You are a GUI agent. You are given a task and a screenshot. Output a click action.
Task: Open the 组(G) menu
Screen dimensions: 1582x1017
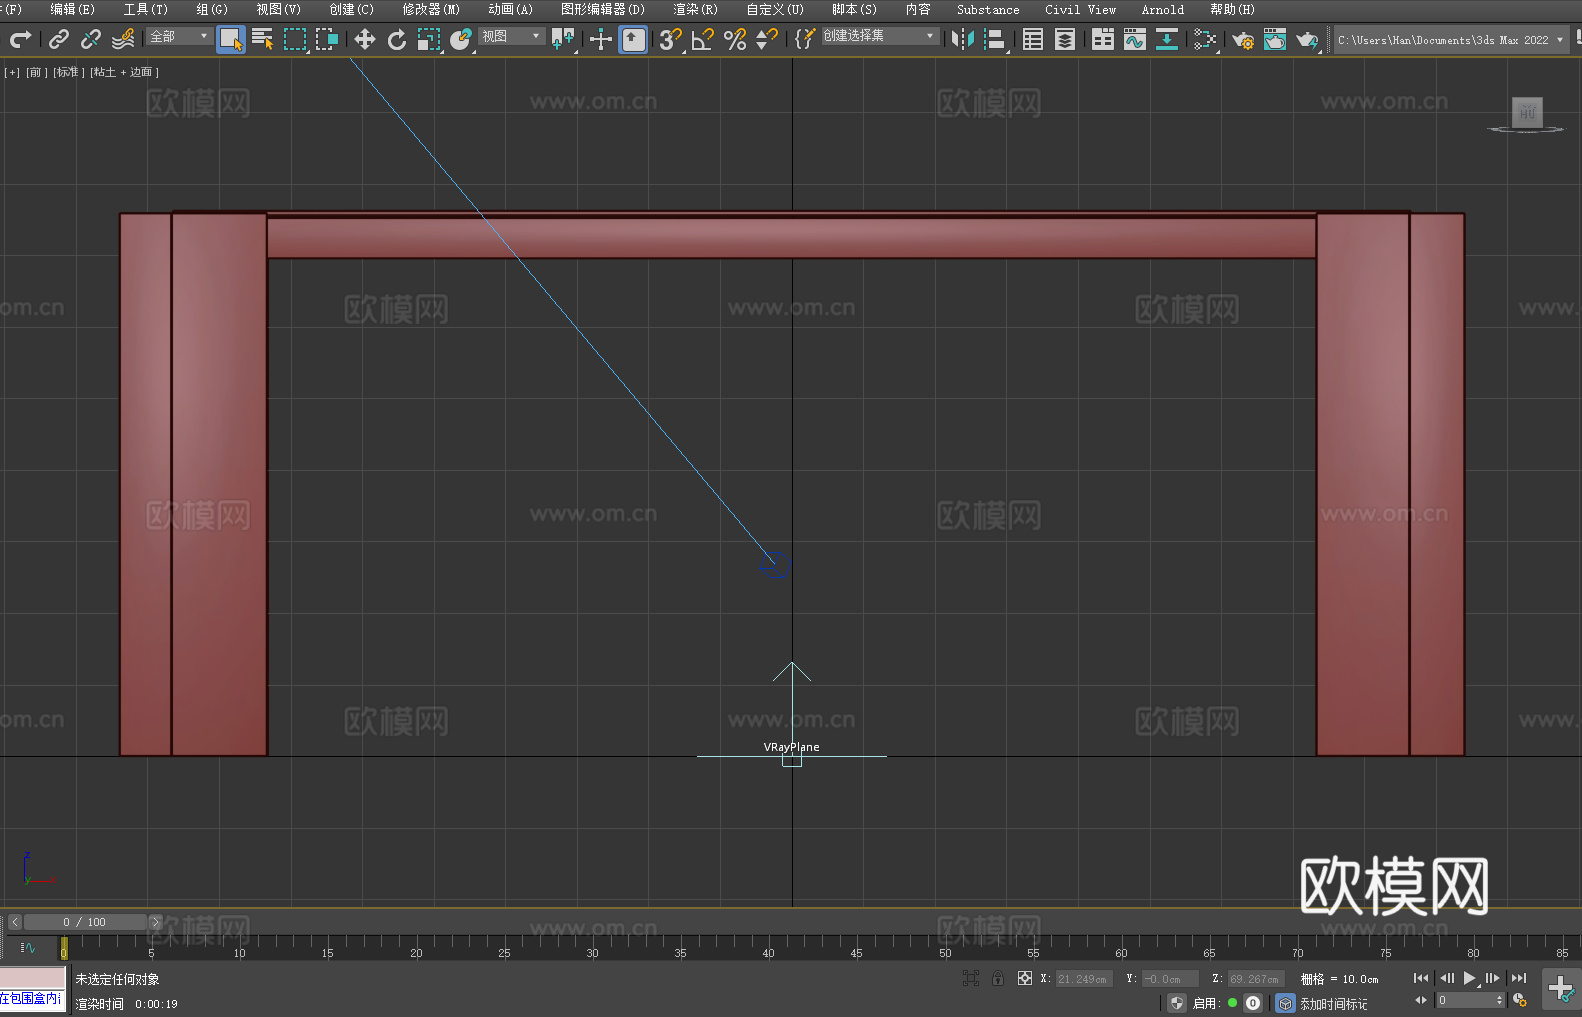click(x=212, y=9)
